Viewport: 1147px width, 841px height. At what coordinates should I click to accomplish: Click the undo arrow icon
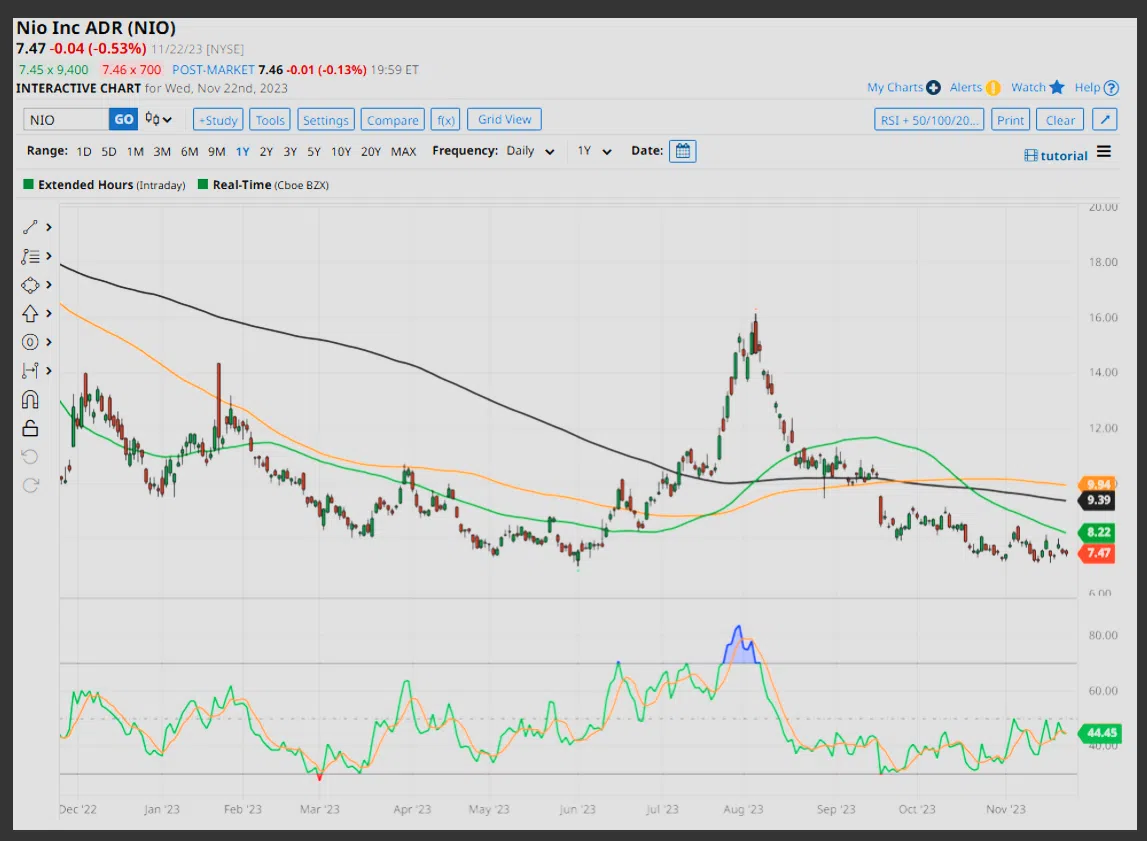[x=30, y=457]
